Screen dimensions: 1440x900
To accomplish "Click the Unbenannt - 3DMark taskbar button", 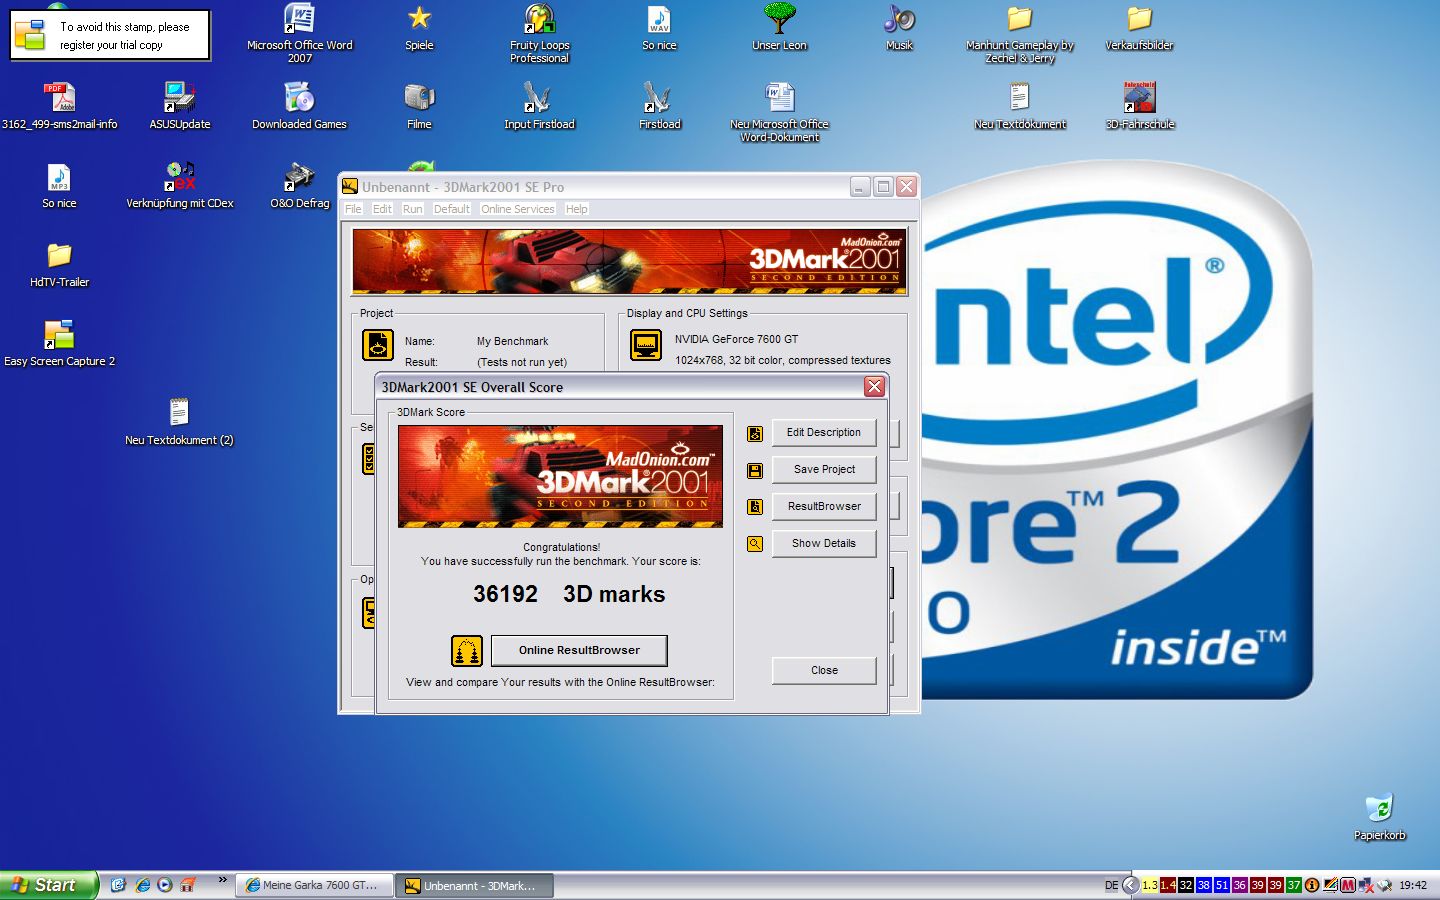I will click(475, 886).
